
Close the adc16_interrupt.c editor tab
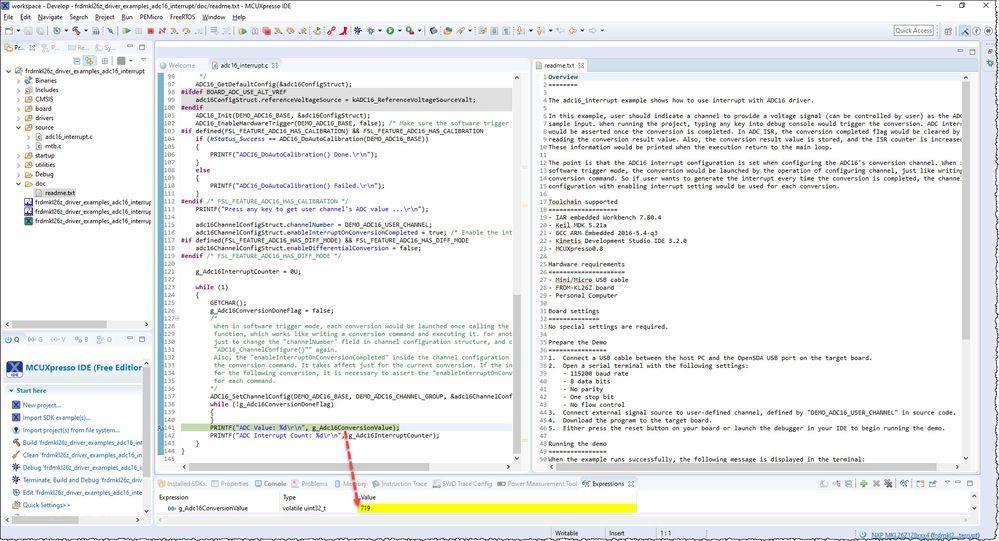tap(275, 65)
